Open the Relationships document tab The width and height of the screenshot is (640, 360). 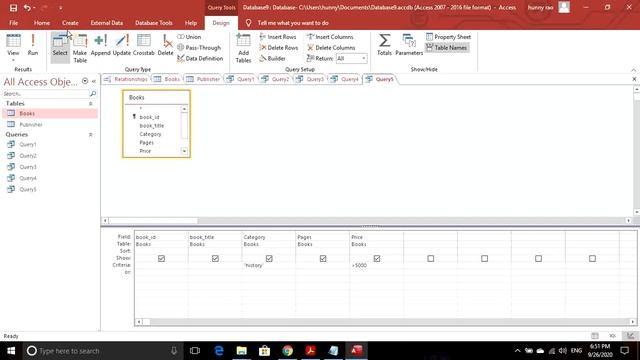(x=126, y=79)
